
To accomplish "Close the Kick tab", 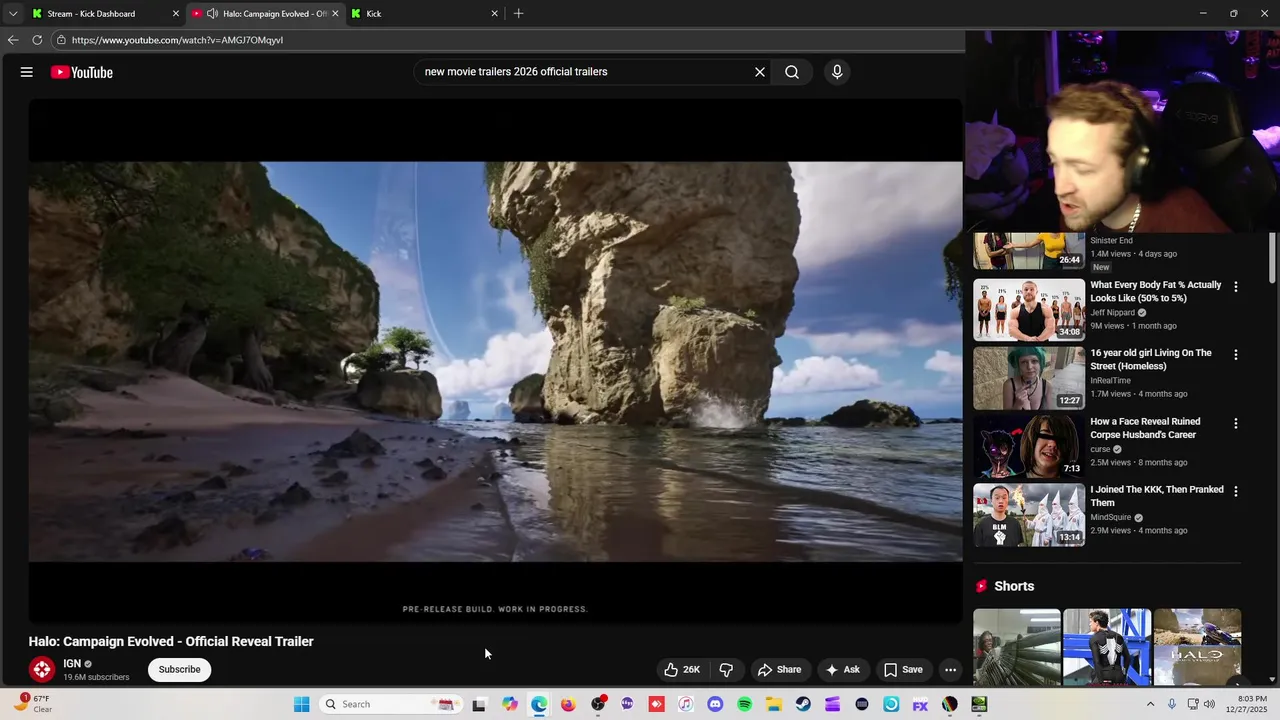I will click(494, 14).
